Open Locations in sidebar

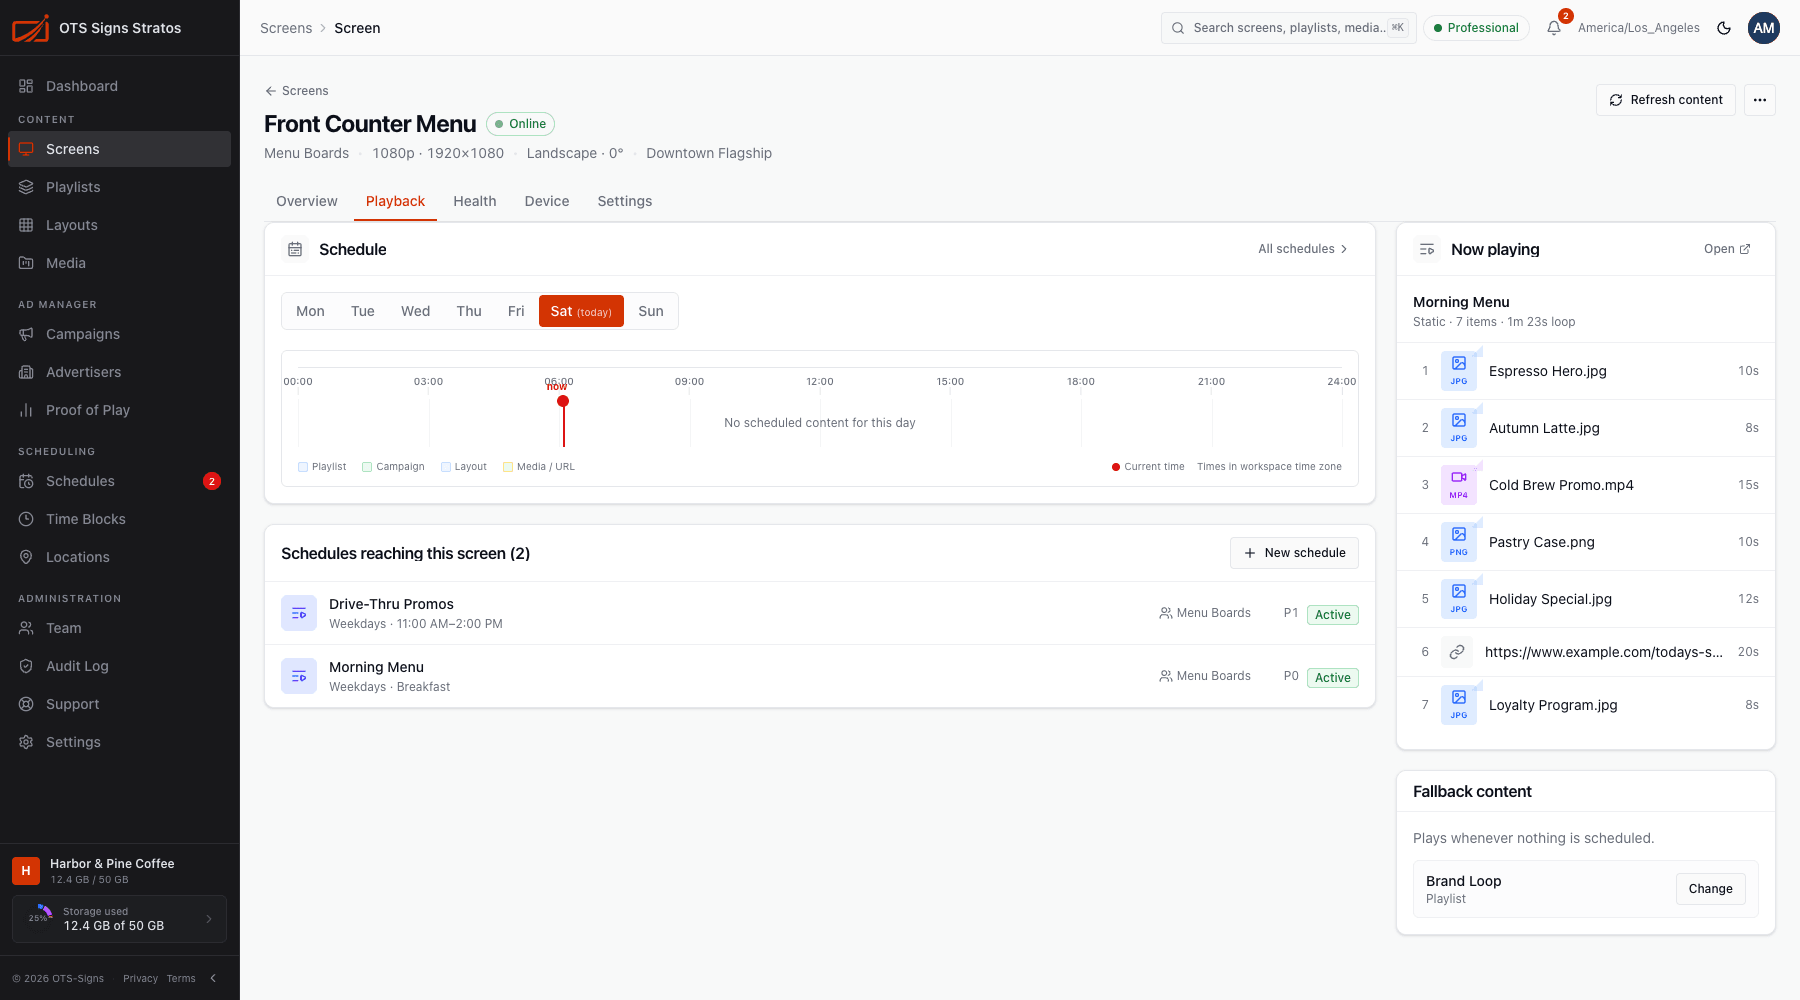click(x=119, y=557)
